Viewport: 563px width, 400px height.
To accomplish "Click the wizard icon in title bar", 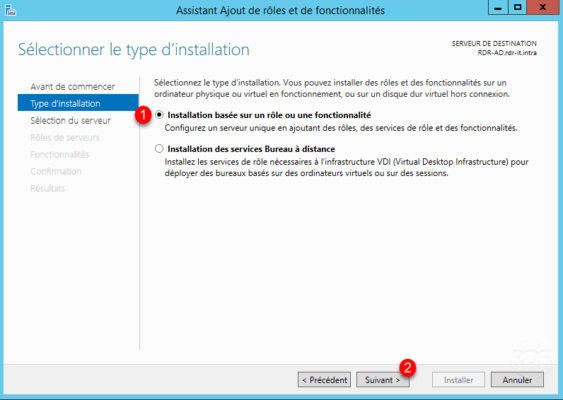I will click(x=10, y=10).
